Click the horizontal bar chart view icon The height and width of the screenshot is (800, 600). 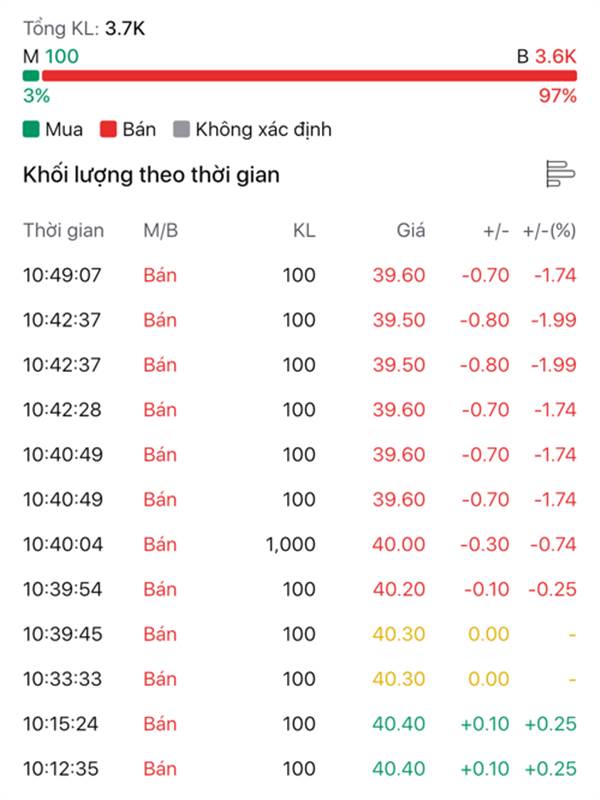coord(560,173)
